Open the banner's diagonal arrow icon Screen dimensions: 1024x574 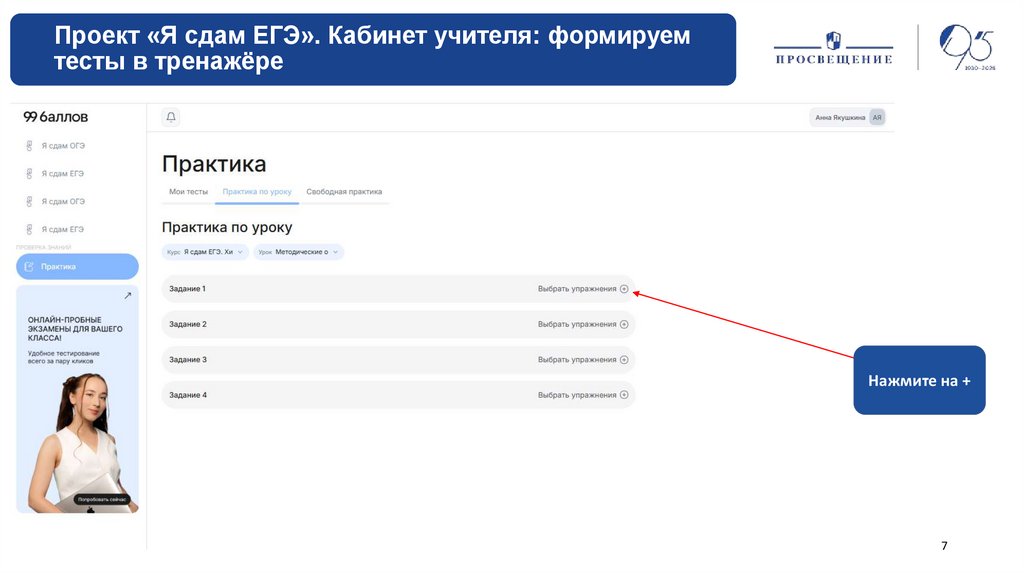click(127, 296)
